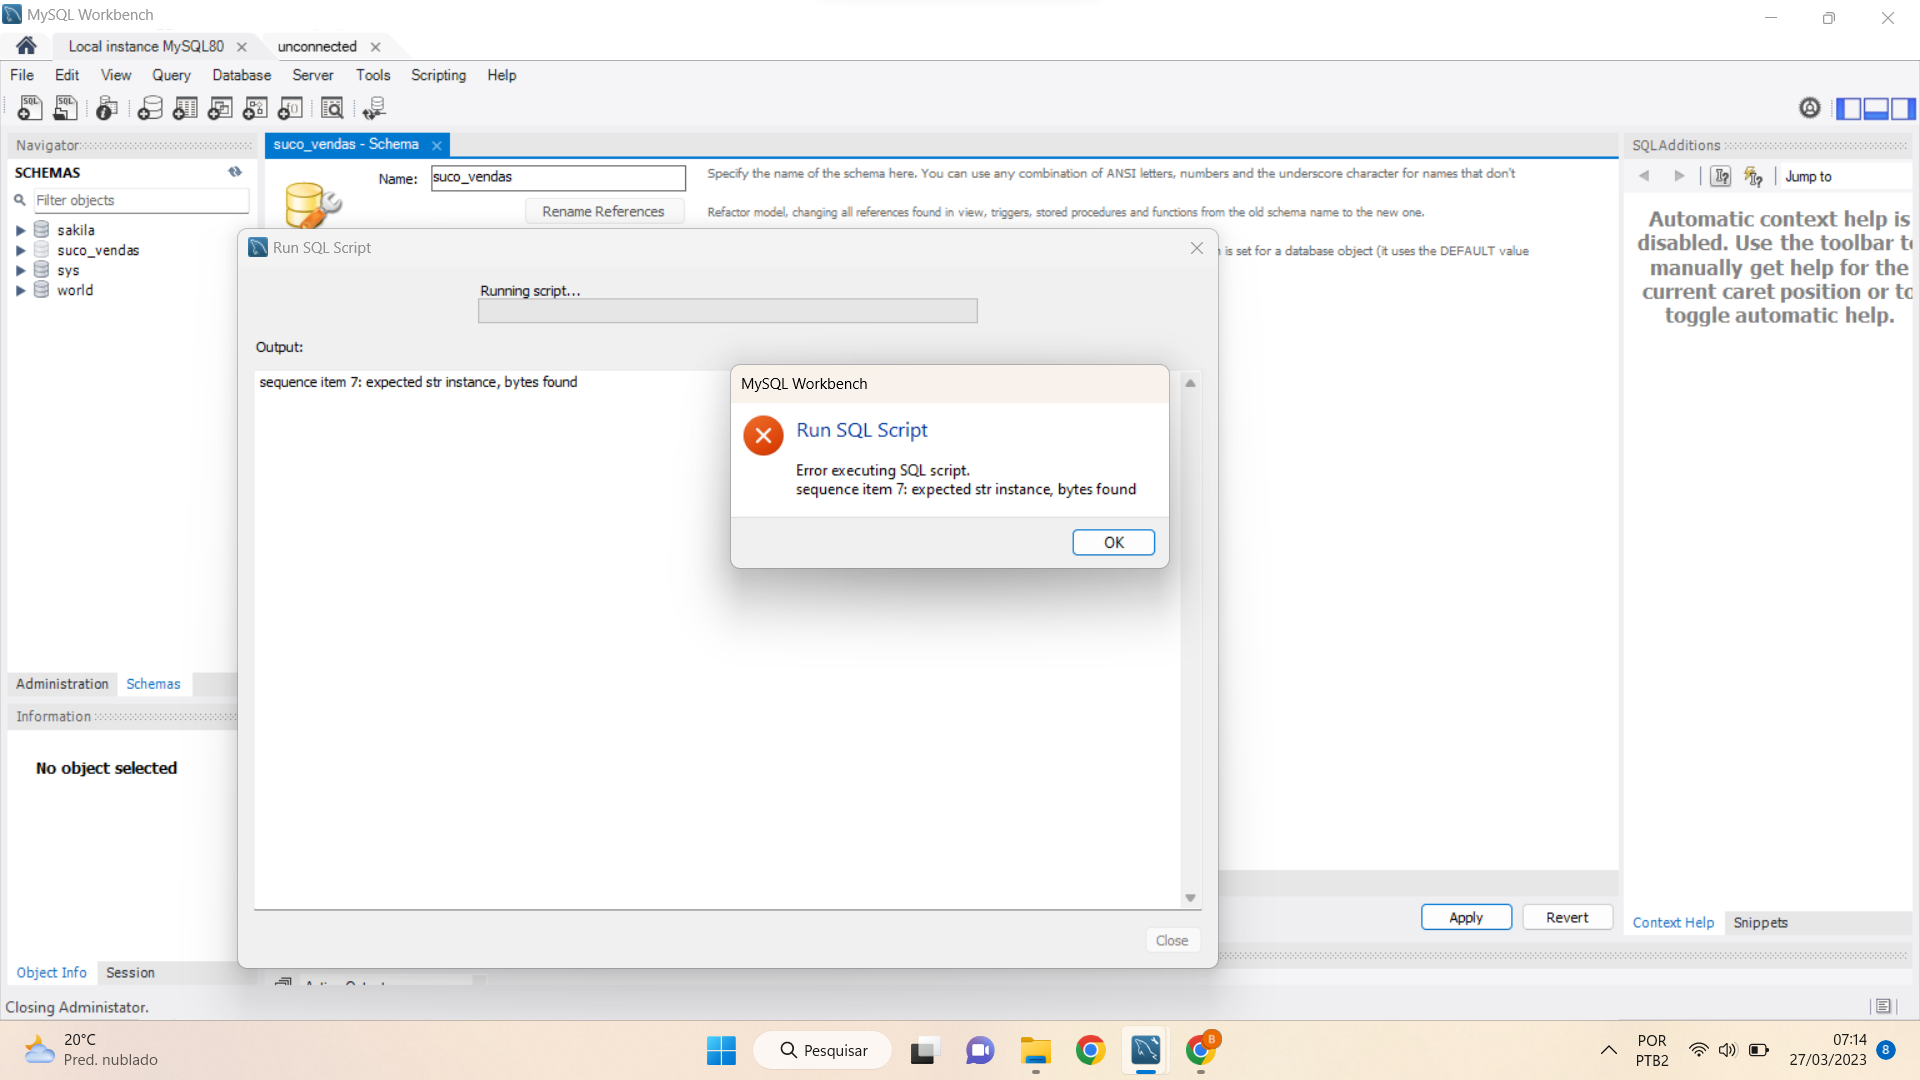Close the Run SQL Script dialog
The image size is (1920, 1080).
(1197, 248)
